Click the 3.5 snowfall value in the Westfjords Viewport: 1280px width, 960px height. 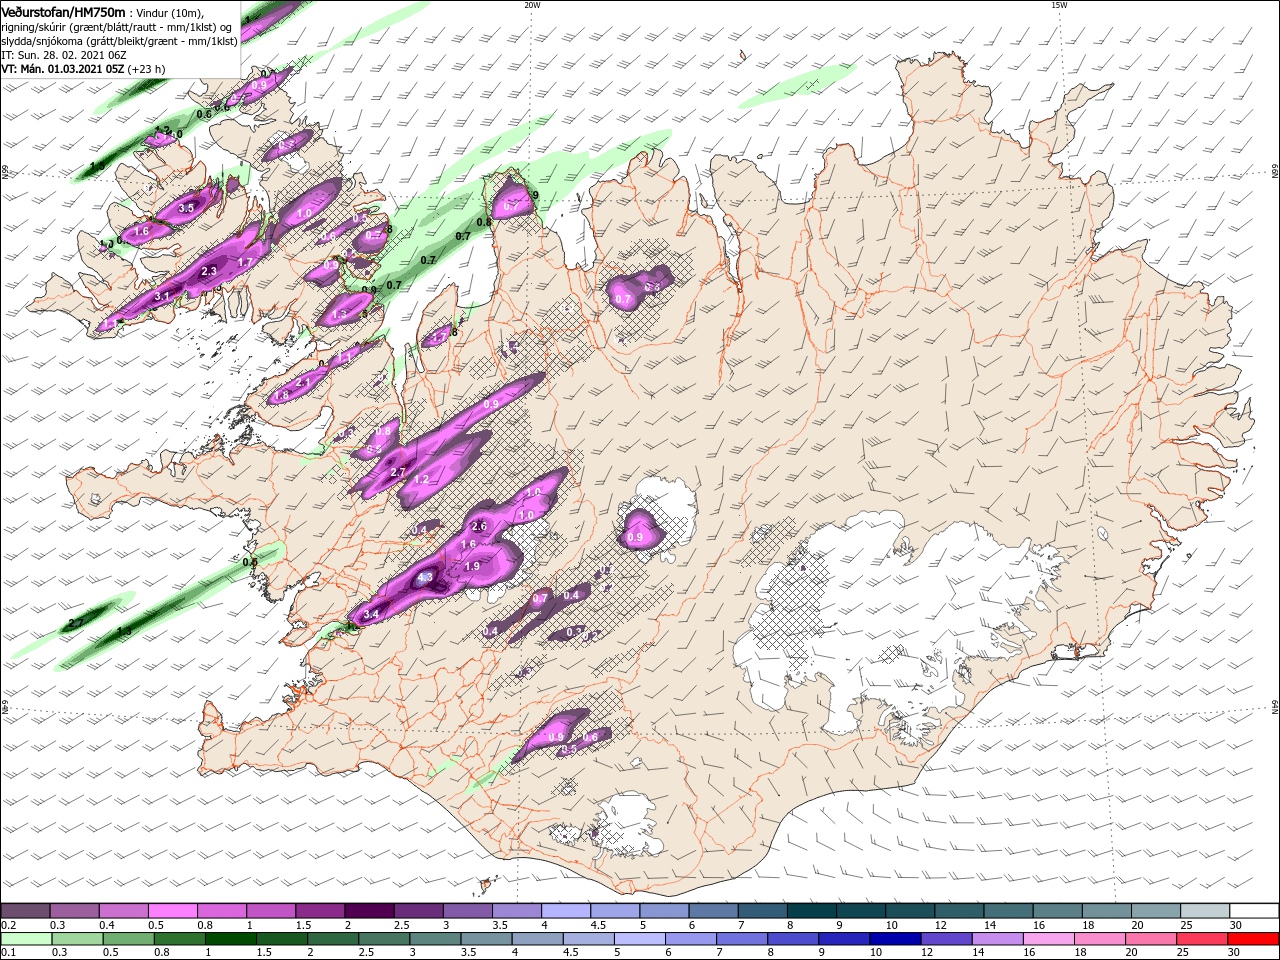coord(186,208)
